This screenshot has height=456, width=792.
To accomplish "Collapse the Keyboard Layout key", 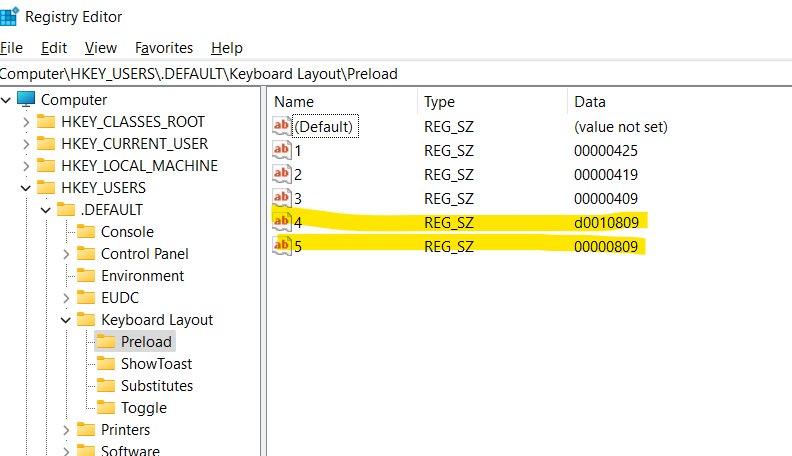I will (x=66, y=320).
